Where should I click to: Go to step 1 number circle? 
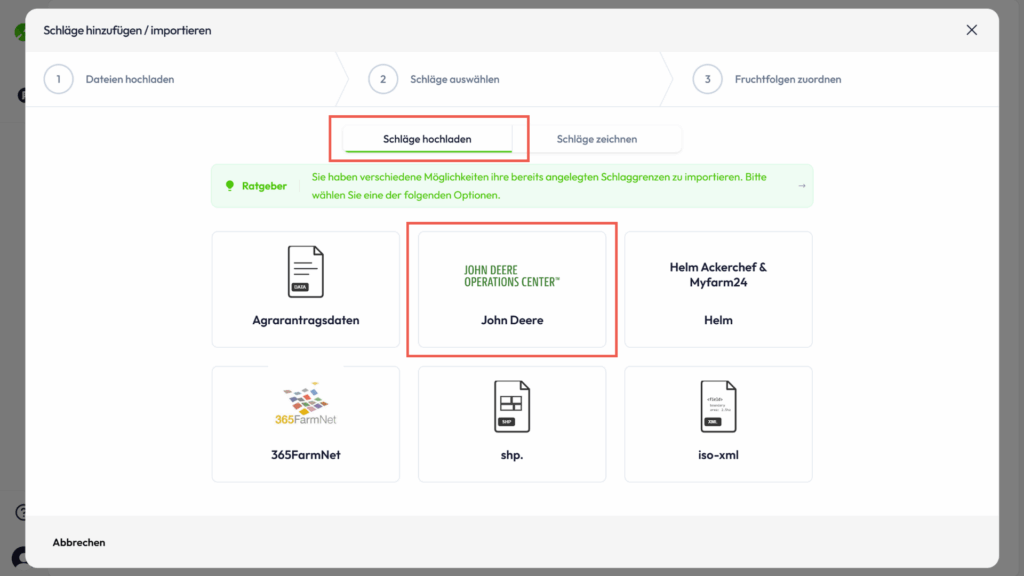pyautogui.click(x=59, y=79)
